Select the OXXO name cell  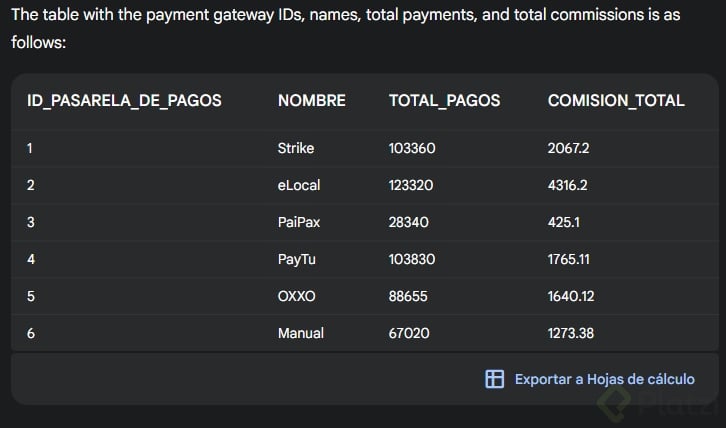click(x=298, y=296)
